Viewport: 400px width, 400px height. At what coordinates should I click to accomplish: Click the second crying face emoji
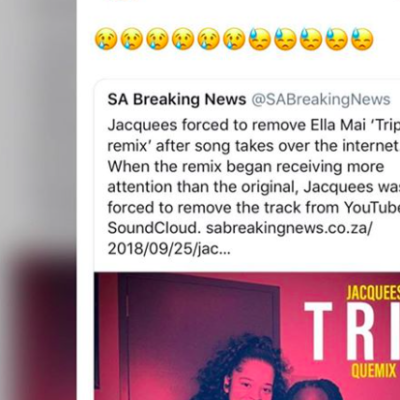132,39
